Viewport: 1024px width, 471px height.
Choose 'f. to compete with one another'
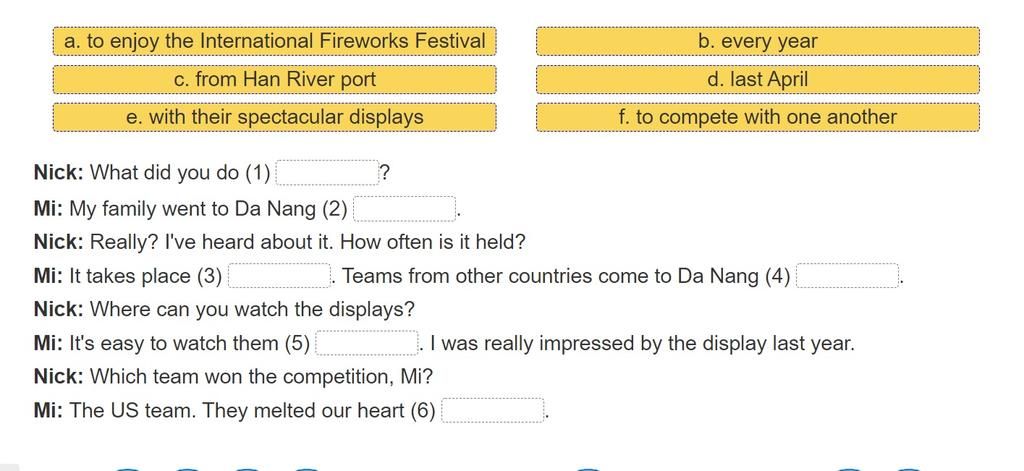point(758,118)
